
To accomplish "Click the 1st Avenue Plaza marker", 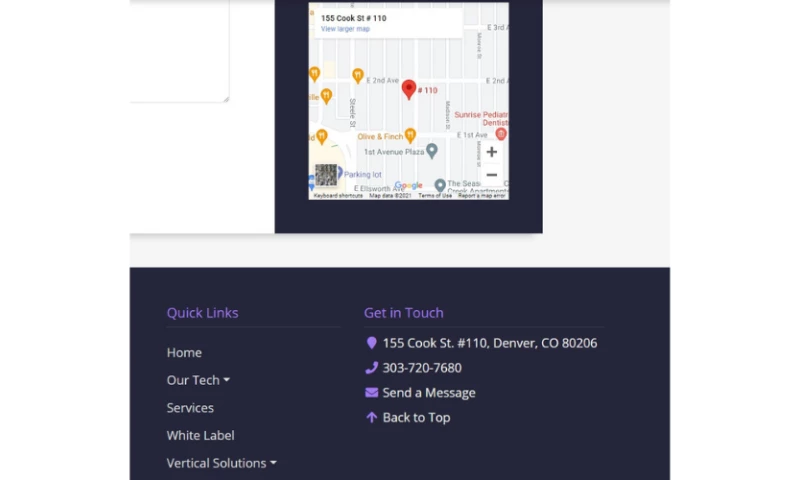I will 432,151.
